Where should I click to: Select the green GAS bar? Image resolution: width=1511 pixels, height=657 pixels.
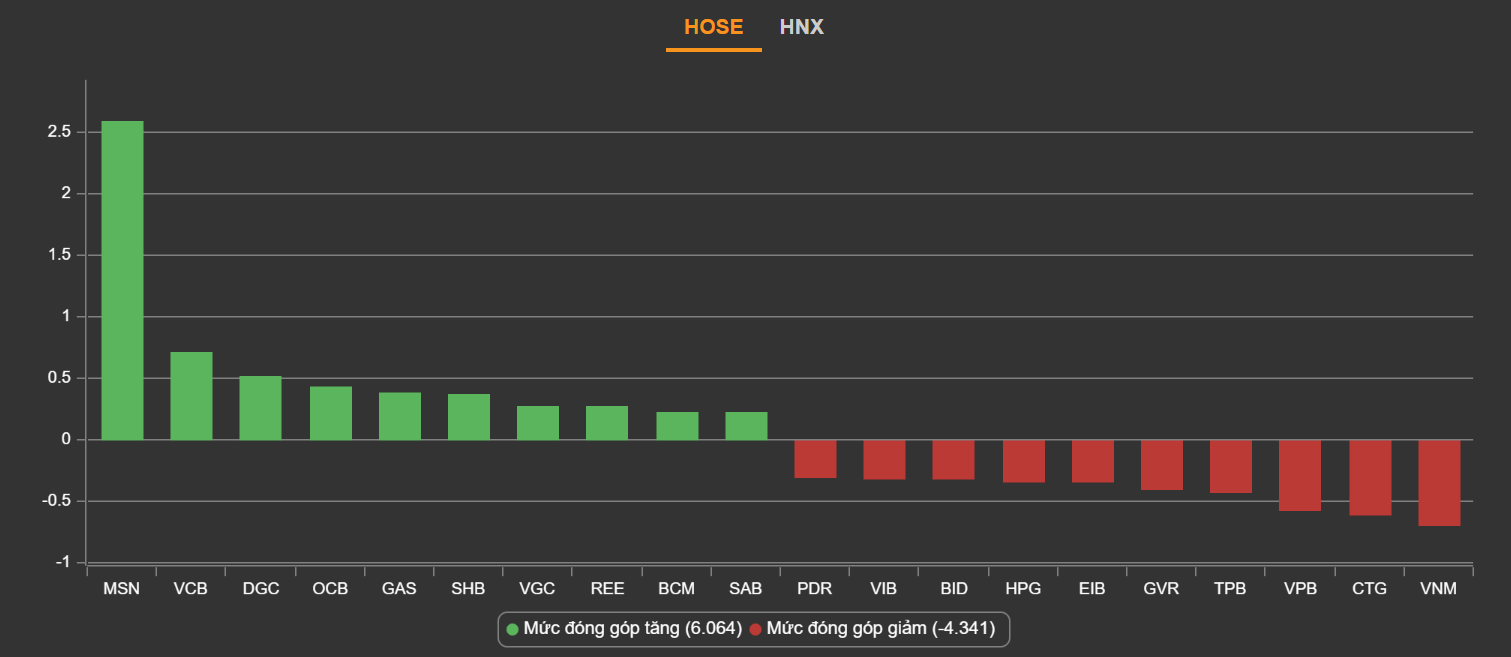(x=399, y=416)
